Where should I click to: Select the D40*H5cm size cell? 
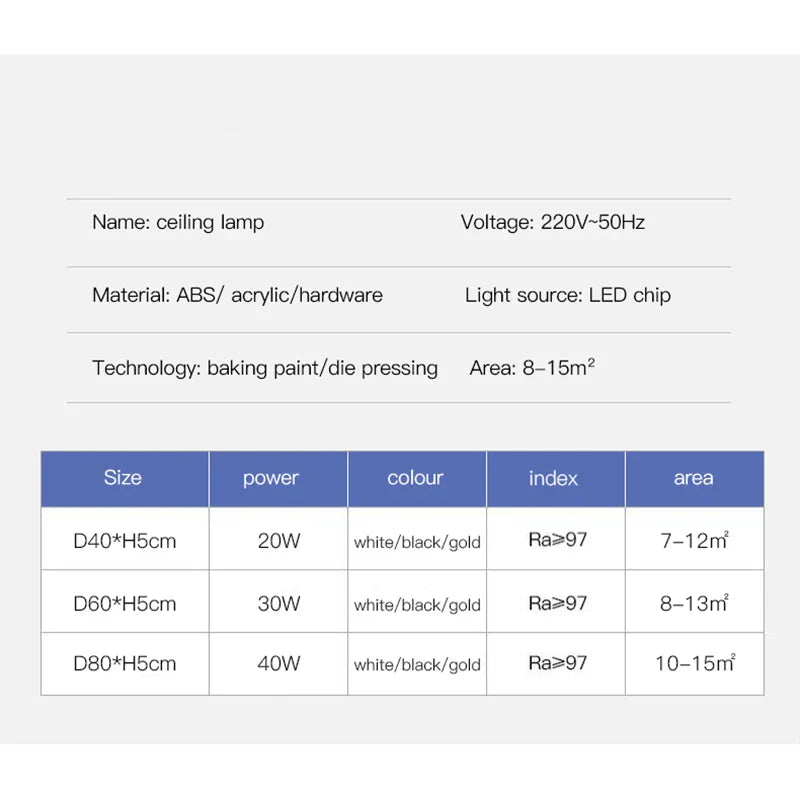click(x=125, y=541)
